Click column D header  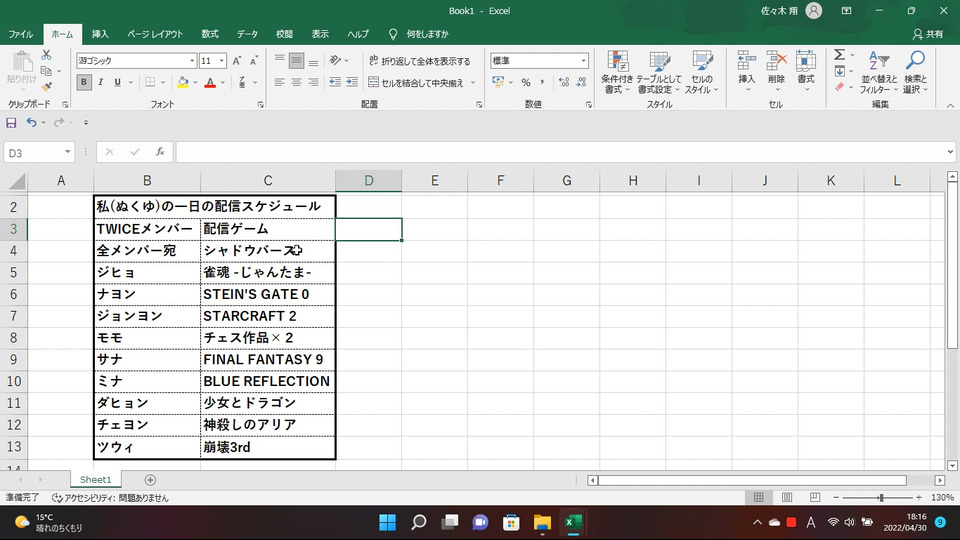(x=369, y=181)
